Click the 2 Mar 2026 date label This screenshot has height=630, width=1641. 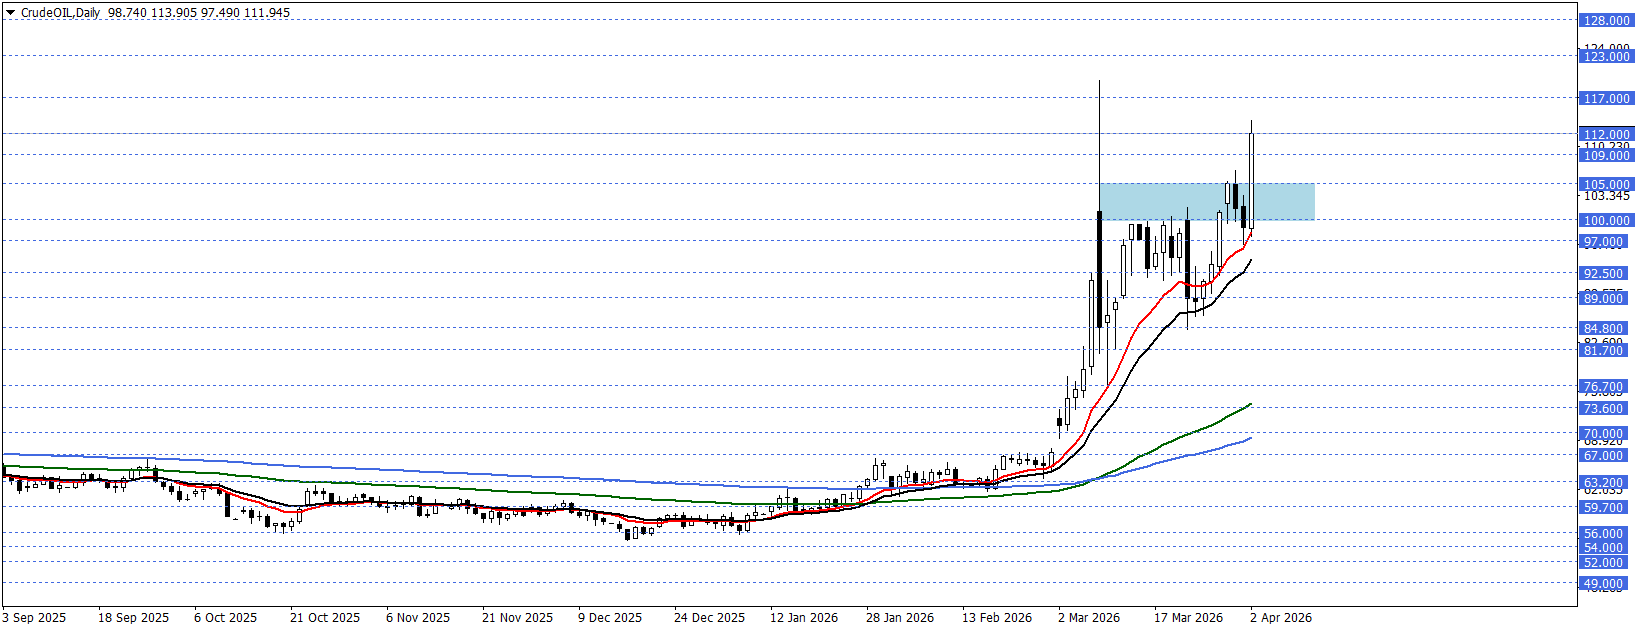(x=1089, y=617)
